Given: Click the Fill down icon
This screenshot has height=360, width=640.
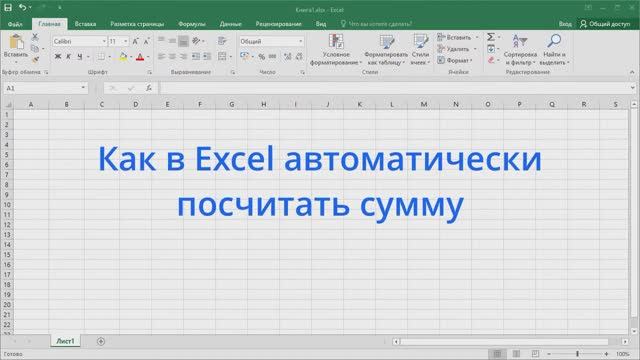Looking at the screenshot, I should (491, 49).
